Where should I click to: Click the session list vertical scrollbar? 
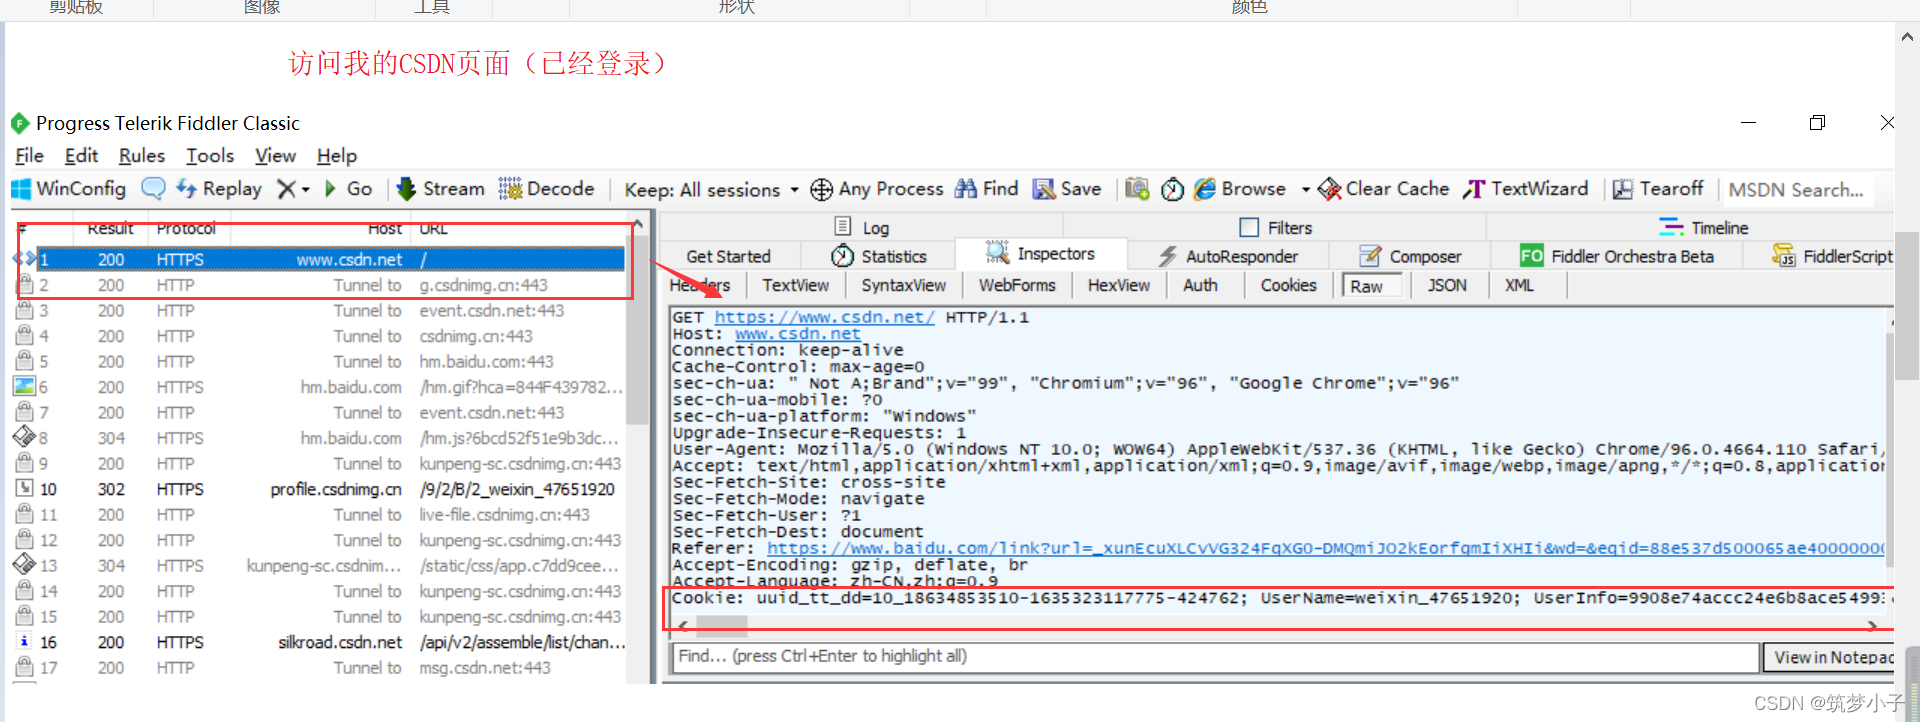point(637,330)
